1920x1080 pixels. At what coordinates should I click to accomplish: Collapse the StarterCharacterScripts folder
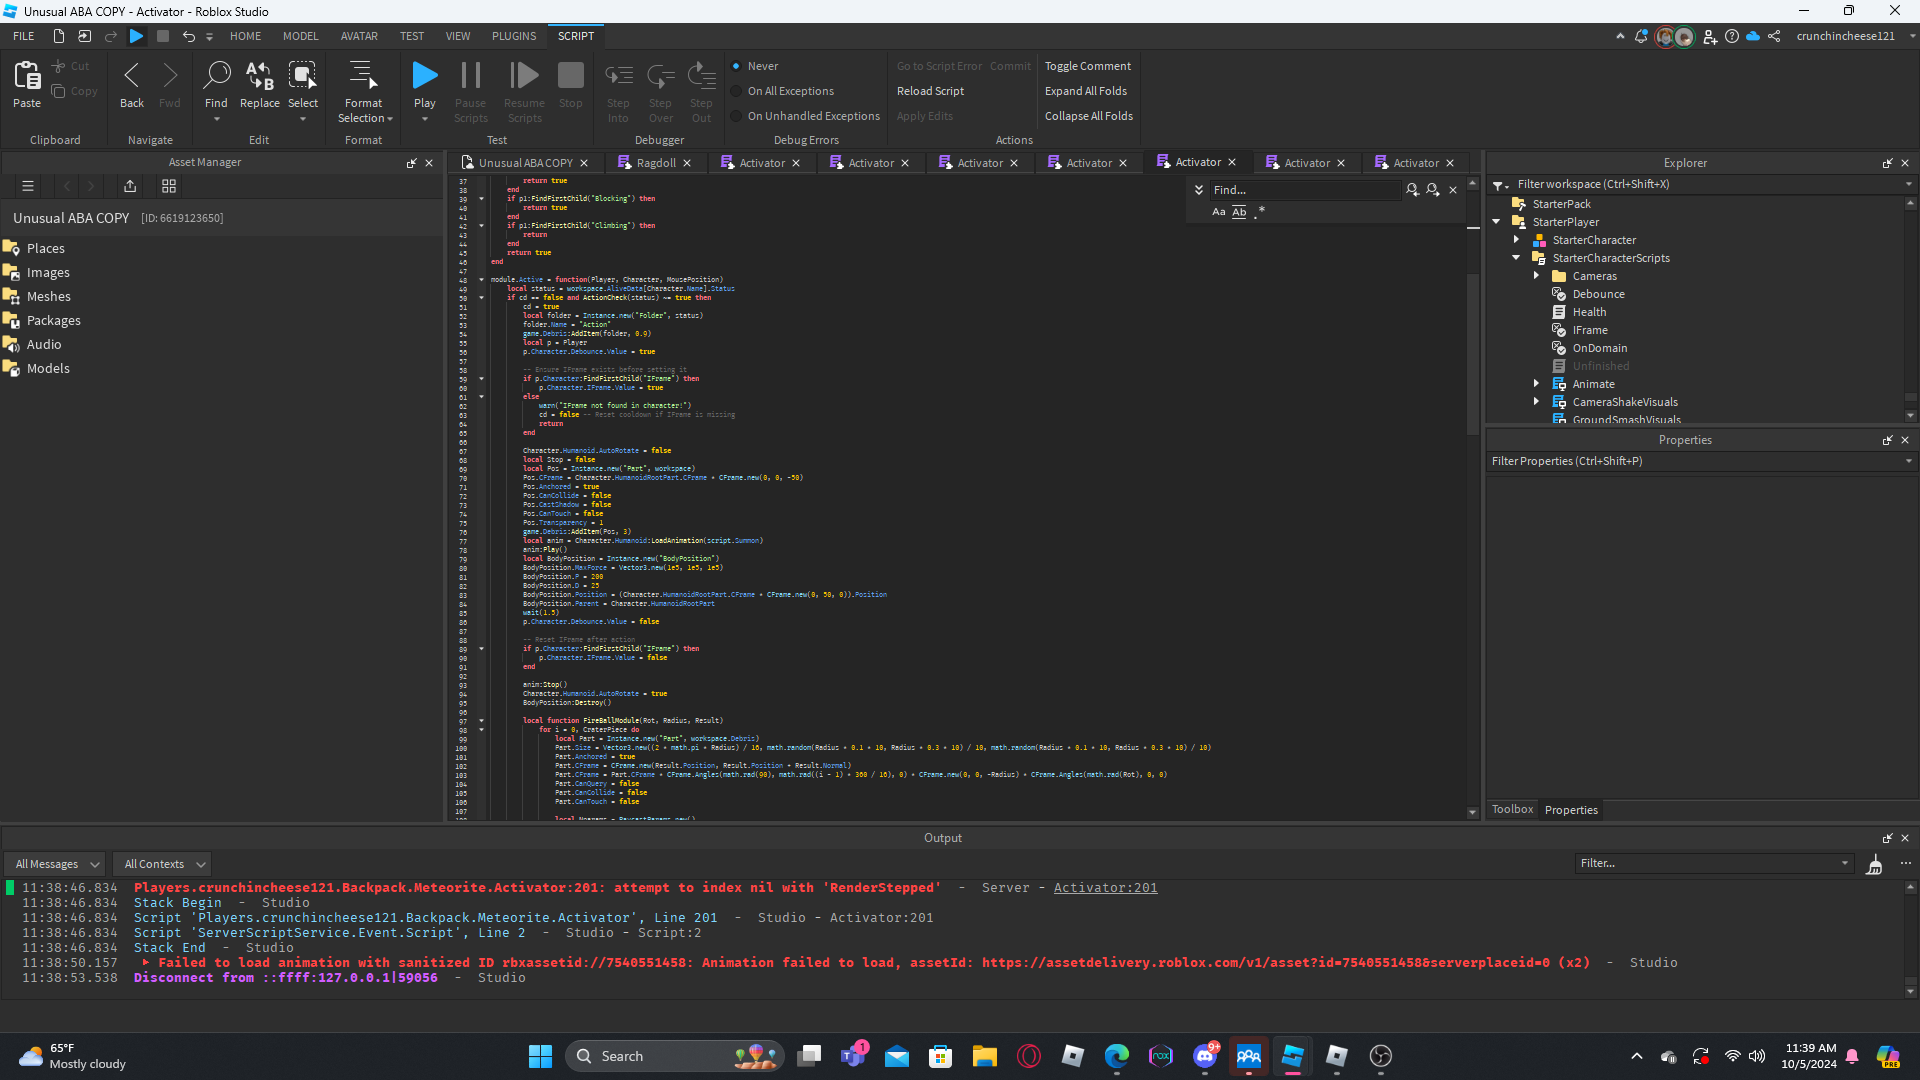1517,258
